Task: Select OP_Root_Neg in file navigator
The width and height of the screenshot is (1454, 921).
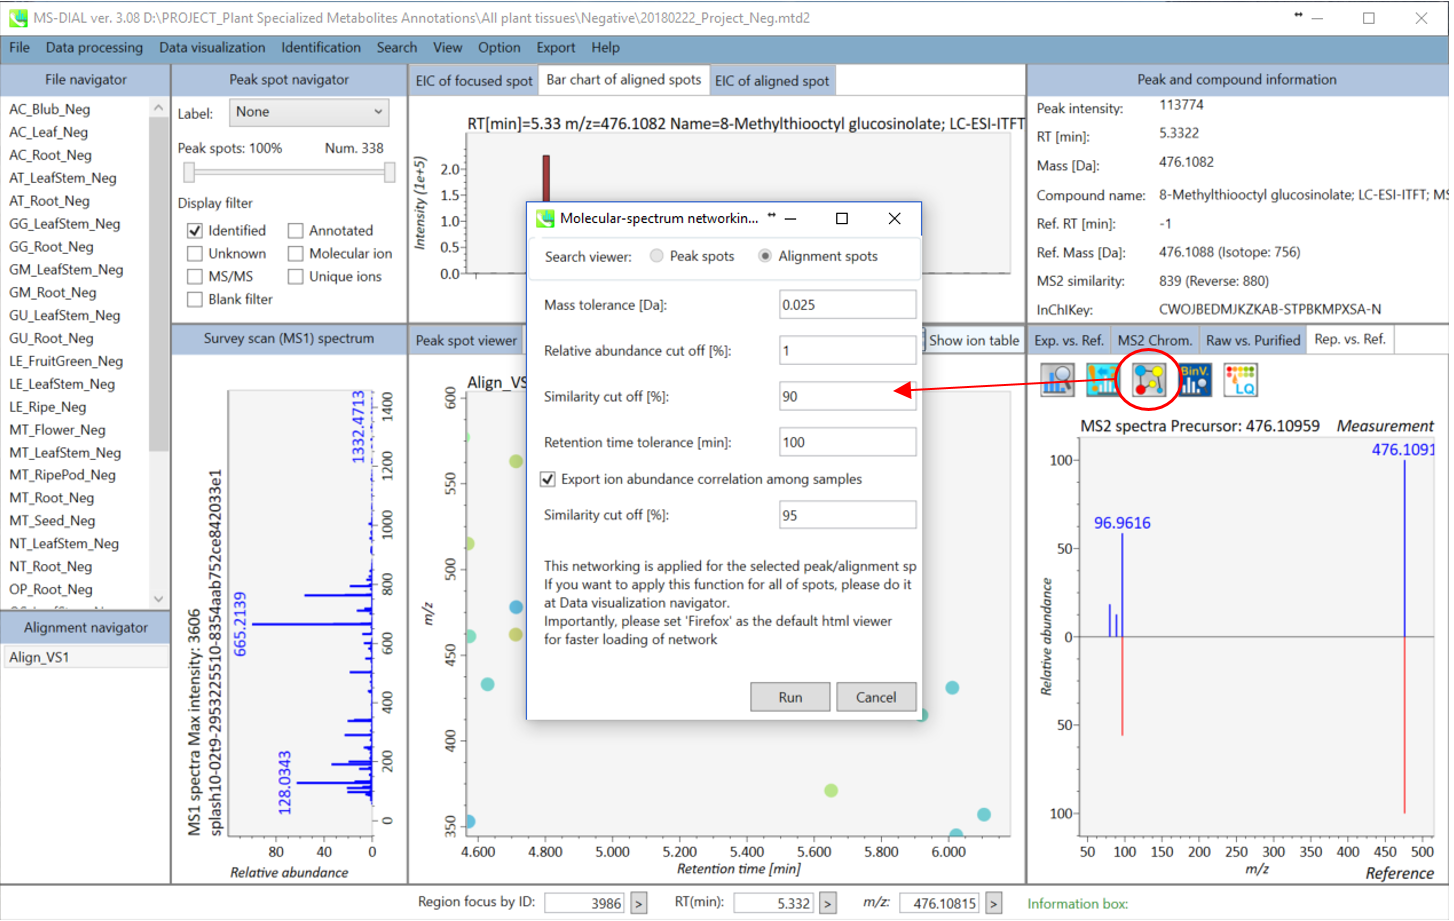Action: tap(51, 590)
